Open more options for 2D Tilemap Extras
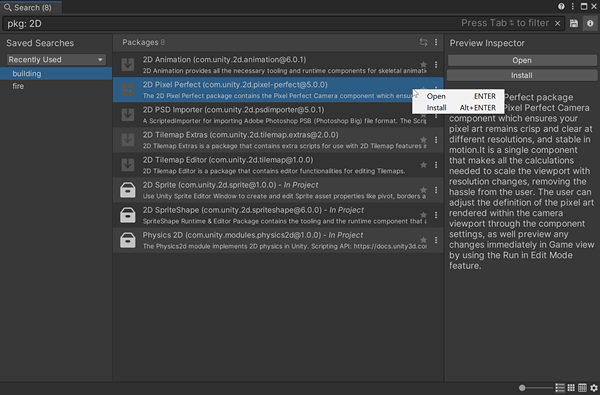Viewport: 600px width, 395px height. coord(436,140)
